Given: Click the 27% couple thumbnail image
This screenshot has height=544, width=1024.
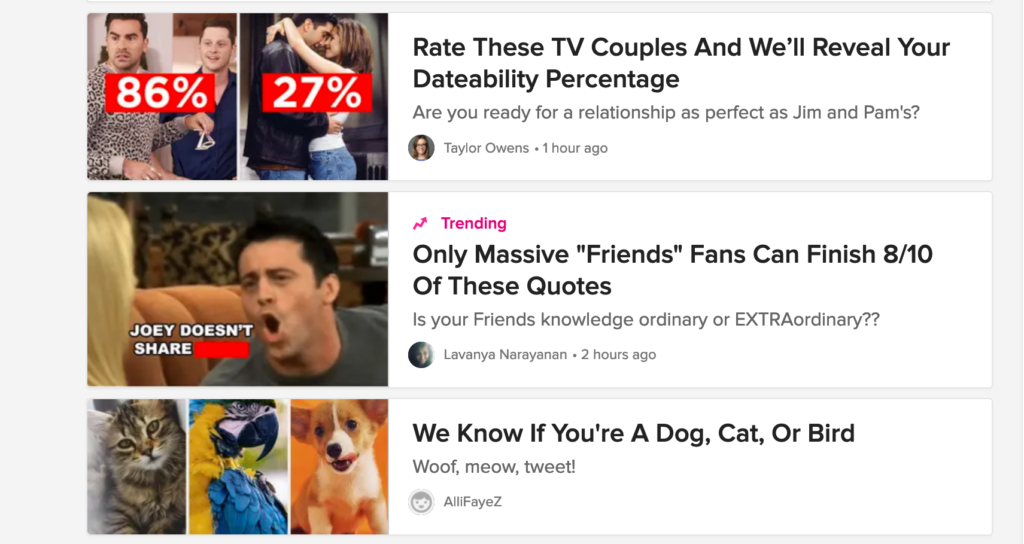Looking at the screenshot, I should pos(314,96).
